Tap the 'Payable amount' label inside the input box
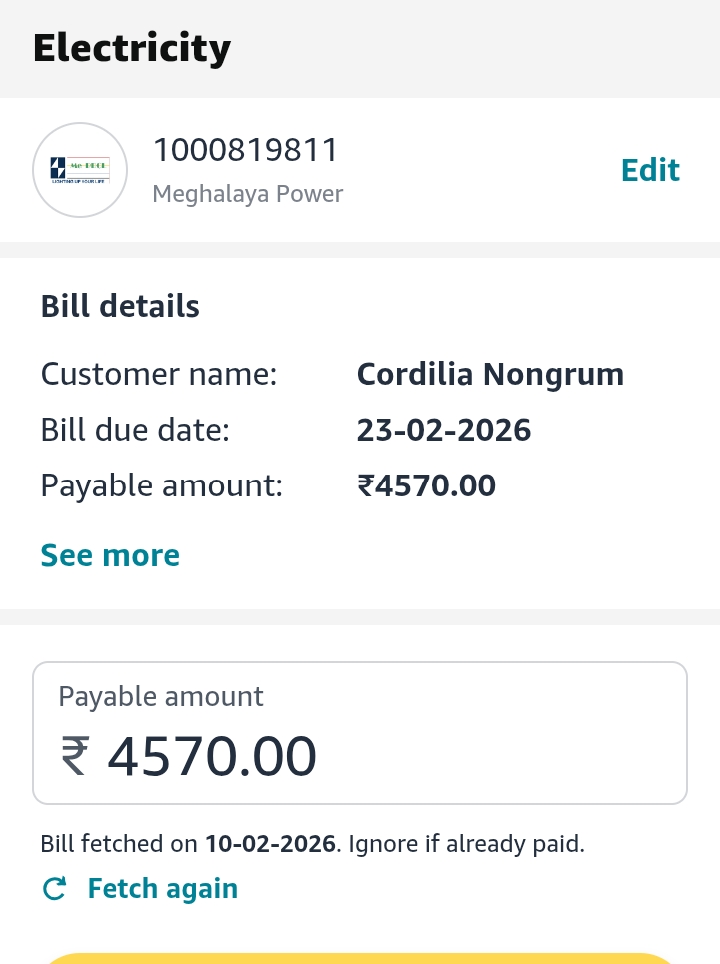 point(161,696)
